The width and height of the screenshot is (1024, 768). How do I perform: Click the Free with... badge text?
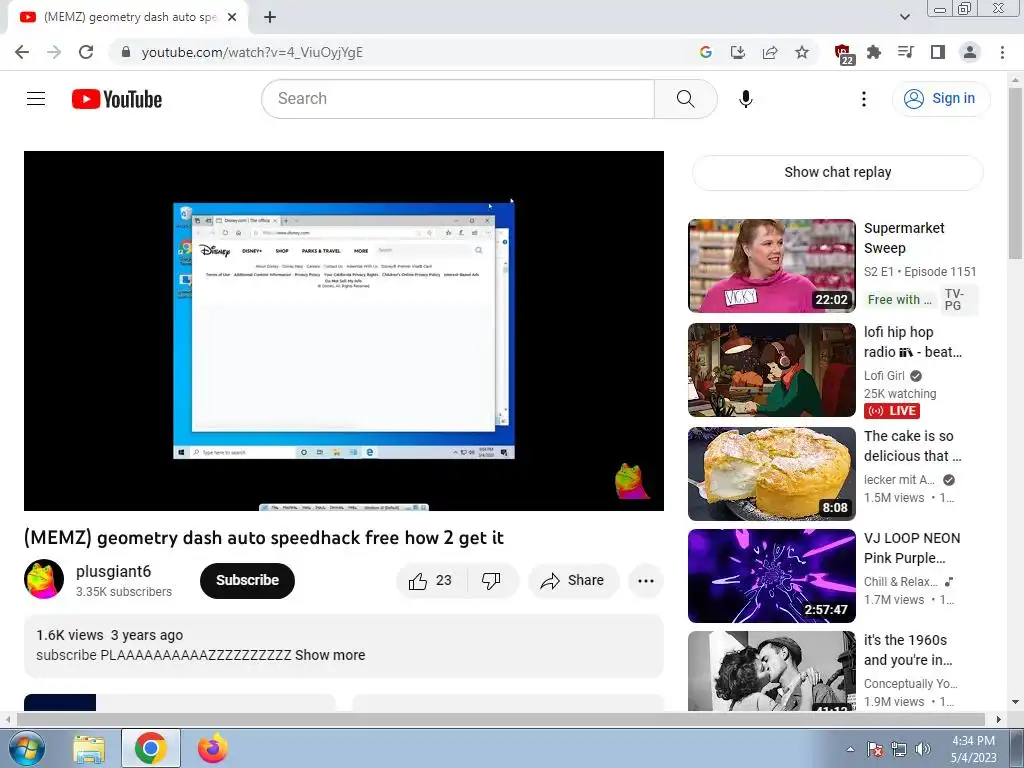point(900,300)
